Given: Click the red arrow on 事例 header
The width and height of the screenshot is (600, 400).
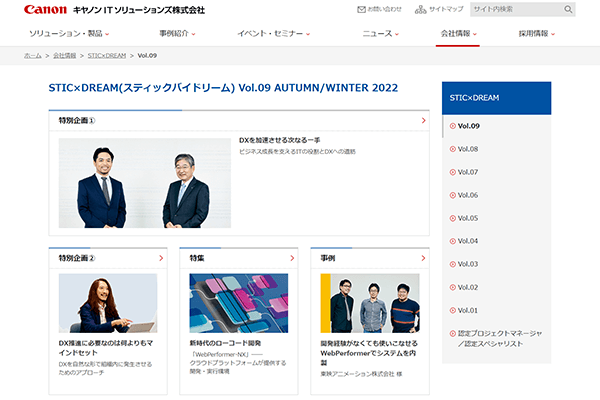Looking at the screenshot, I should point(424,258).
